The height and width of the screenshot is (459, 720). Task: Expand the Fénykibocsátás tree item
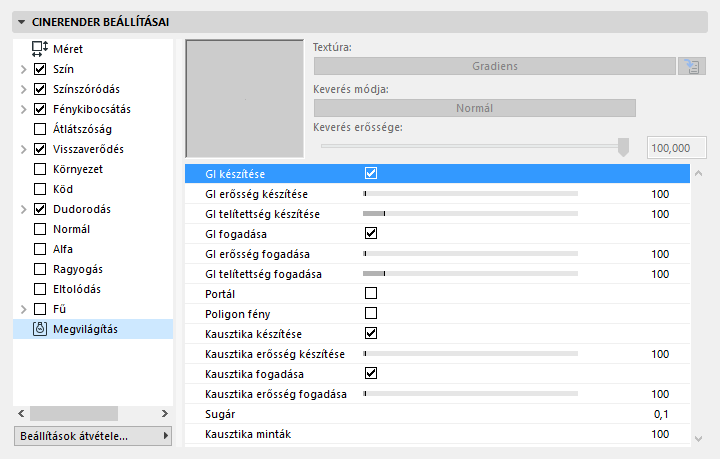point(23,109)
